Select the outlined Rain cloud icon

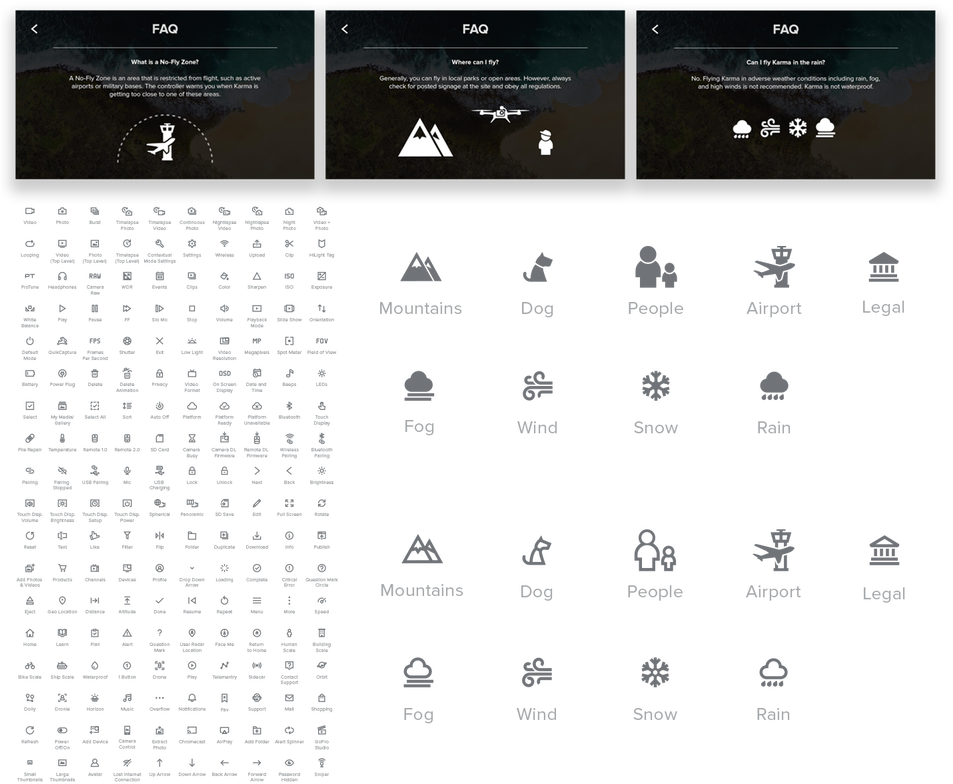click(x=773, y=672)
